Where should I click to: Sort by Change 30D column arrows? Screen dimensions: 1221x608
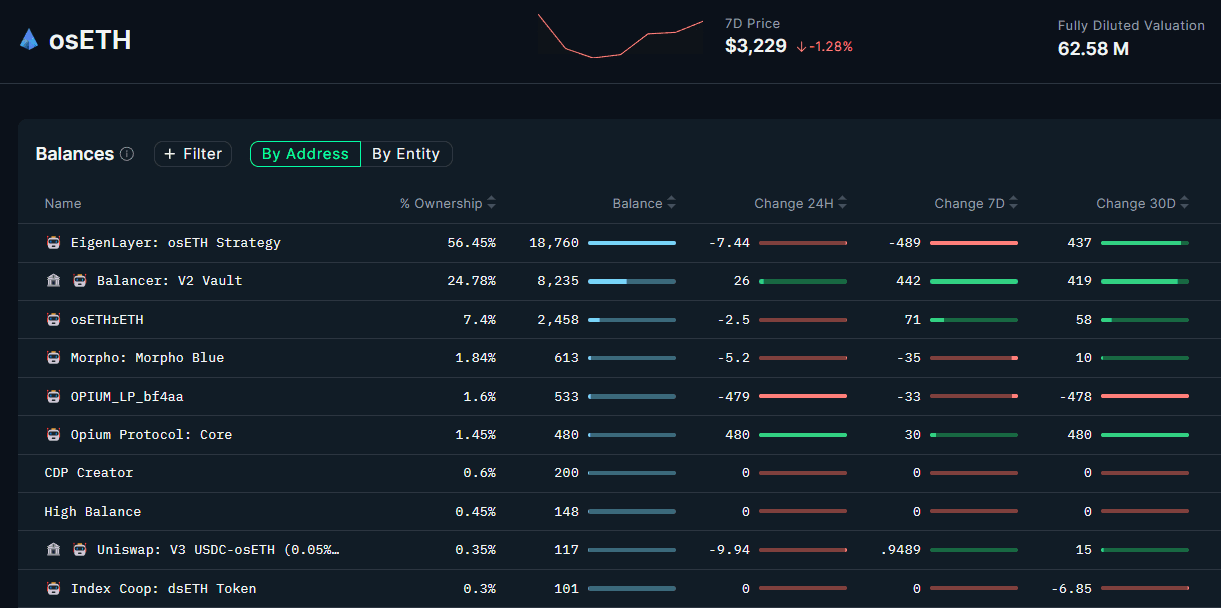1185,204
